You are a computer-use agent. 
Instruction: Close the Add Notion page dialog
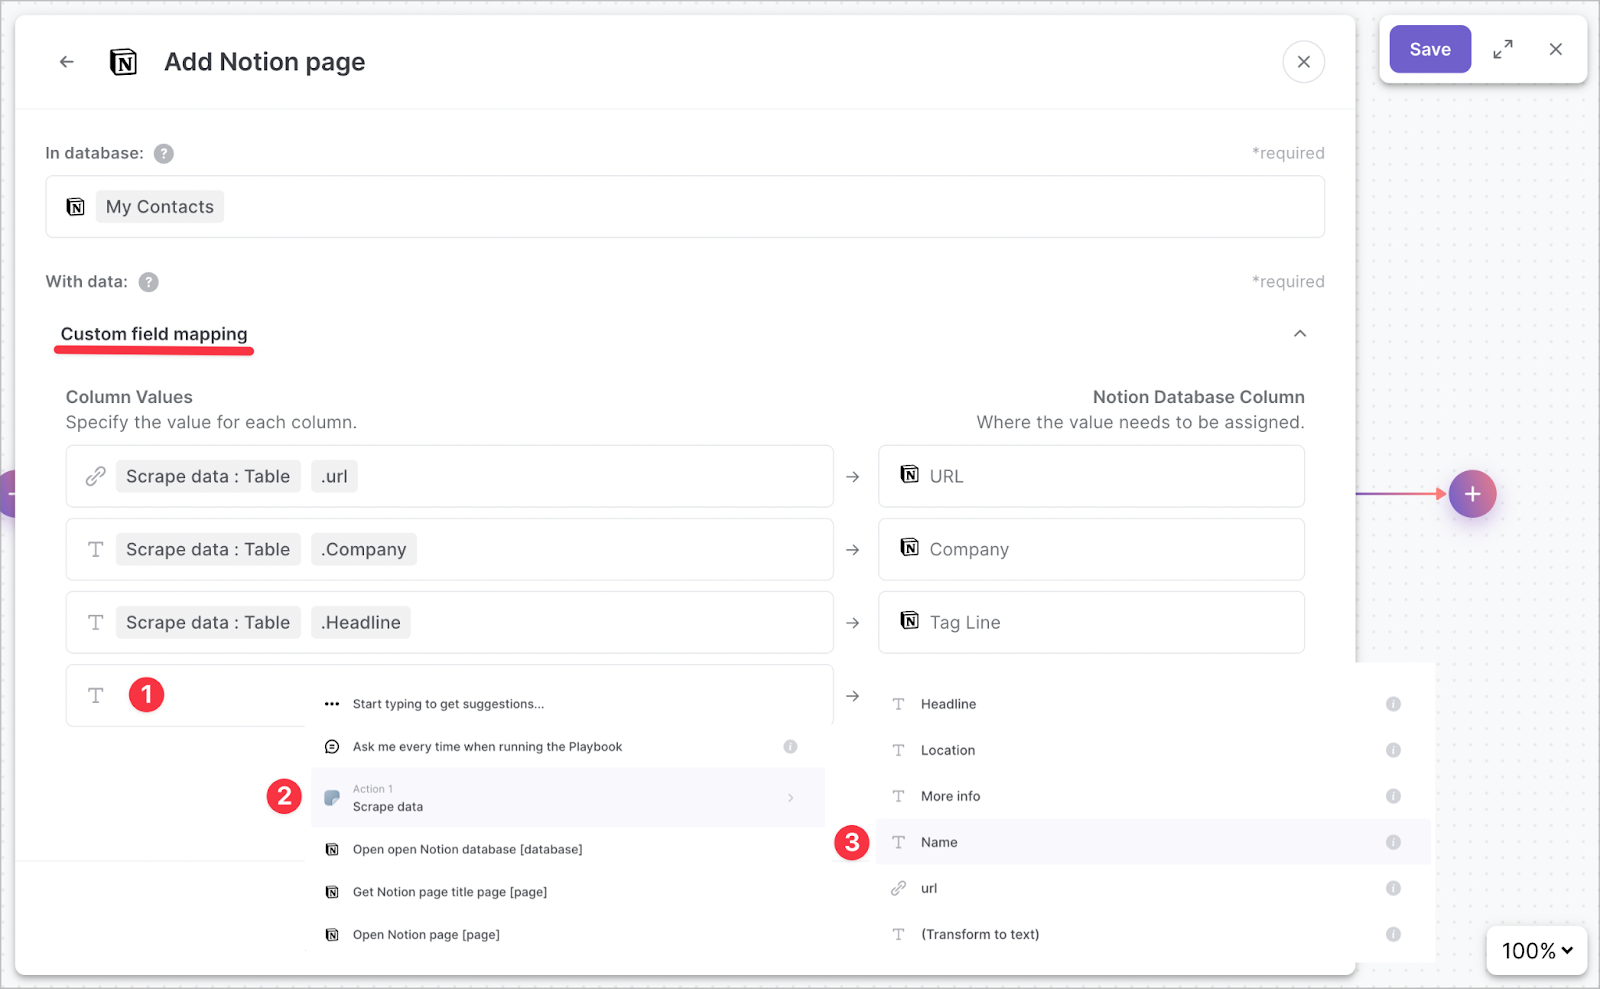1303,62
